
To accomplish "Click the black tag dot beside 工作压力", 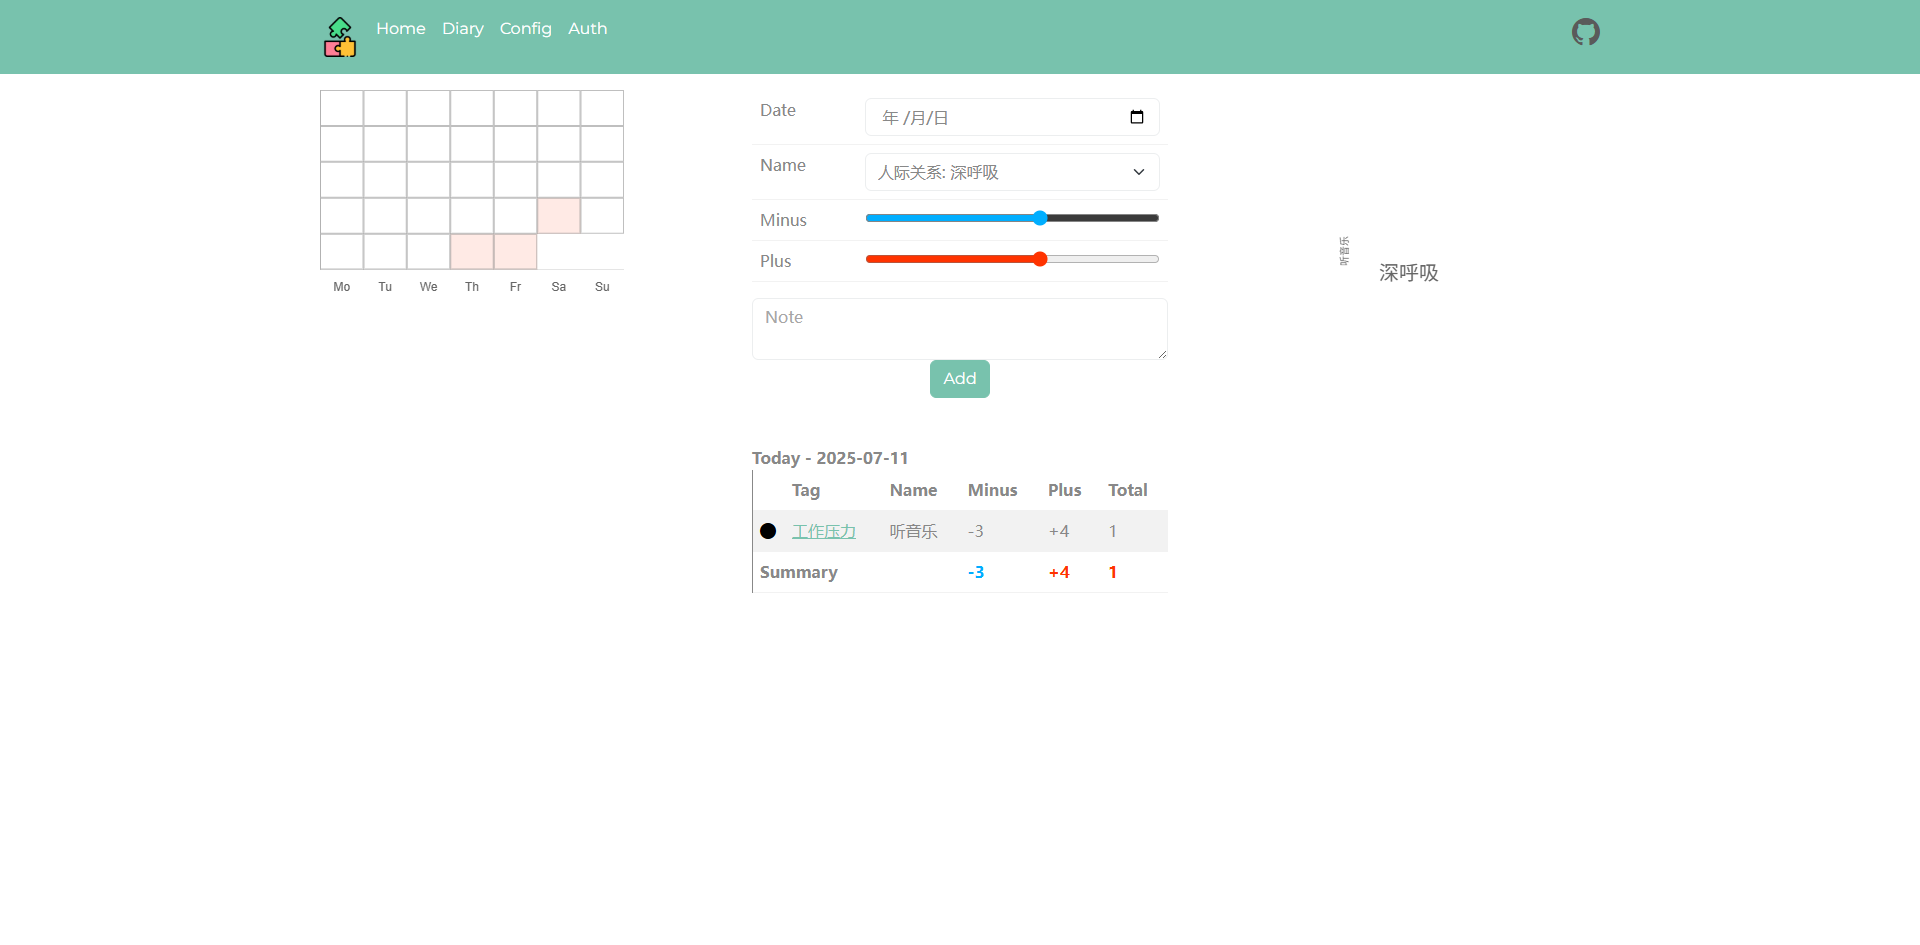I will (x=768, y=531).
